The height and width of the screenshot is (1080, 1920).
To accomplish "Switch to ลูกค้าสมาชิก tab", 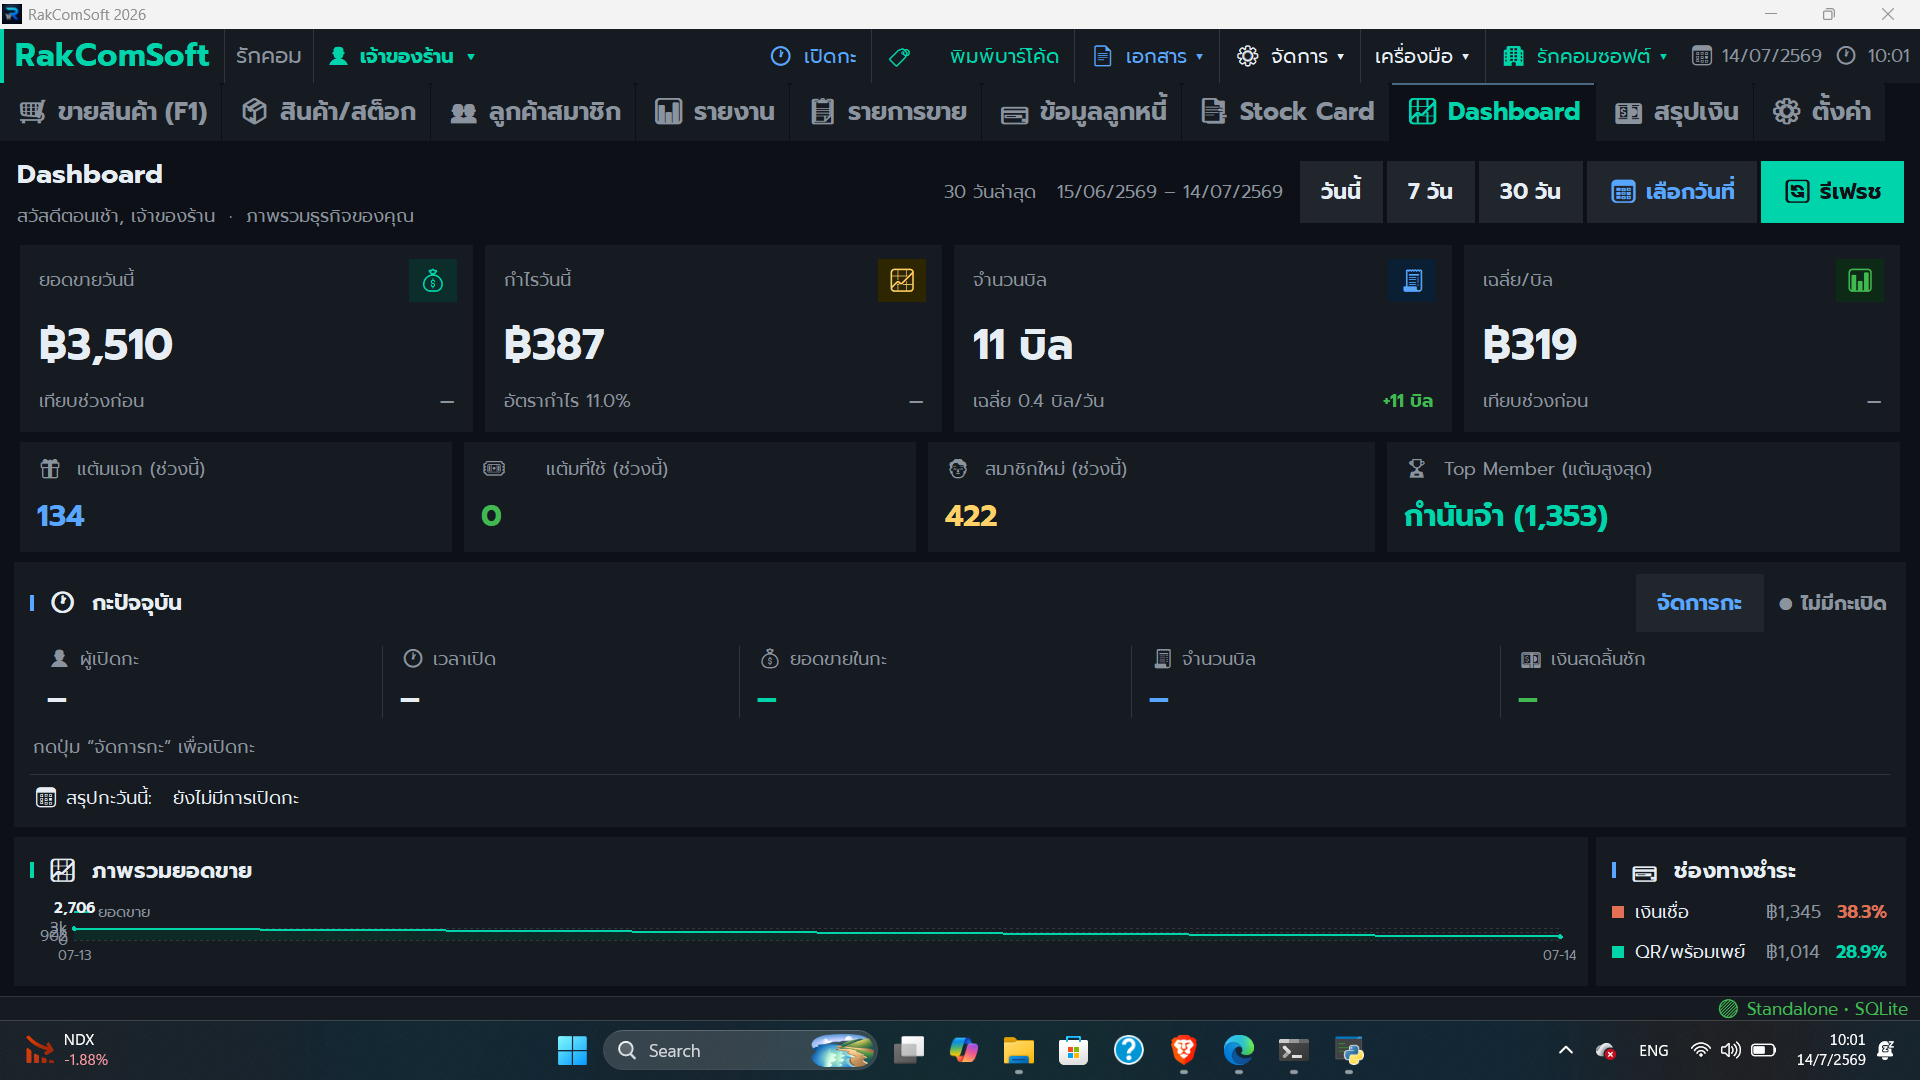I will point(535,112).
